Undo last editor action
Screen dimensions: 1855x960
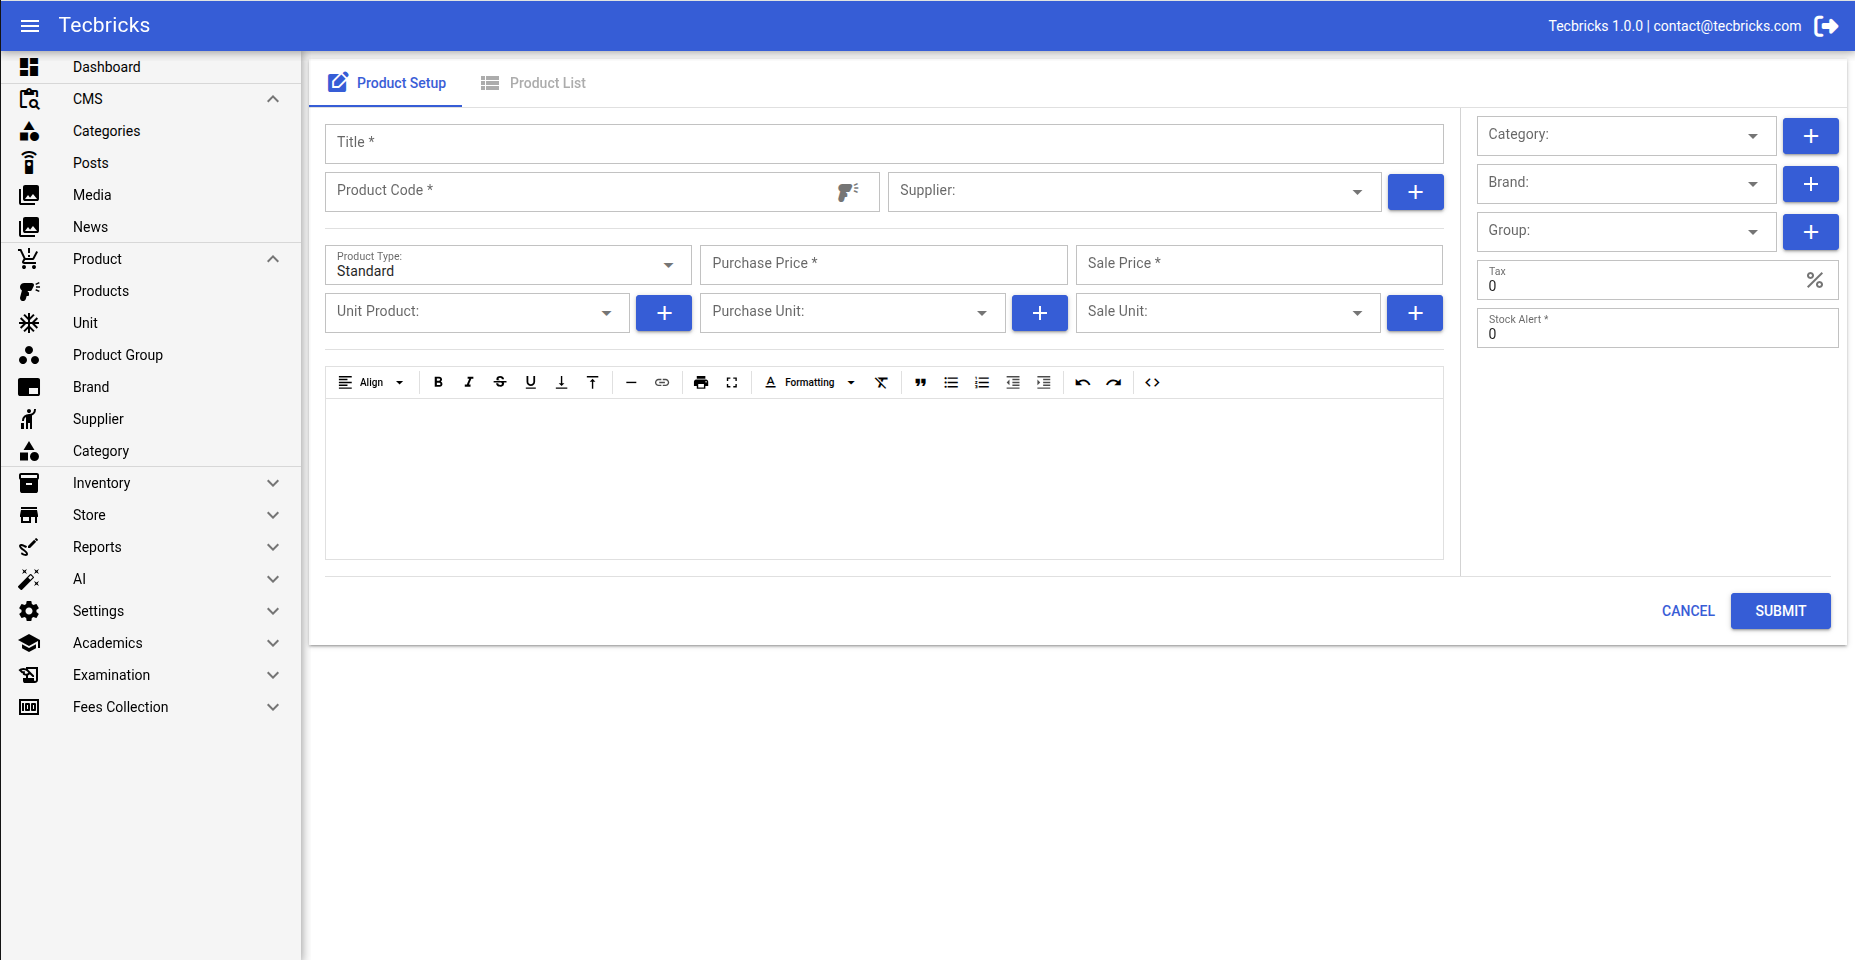click(1083, 382)
